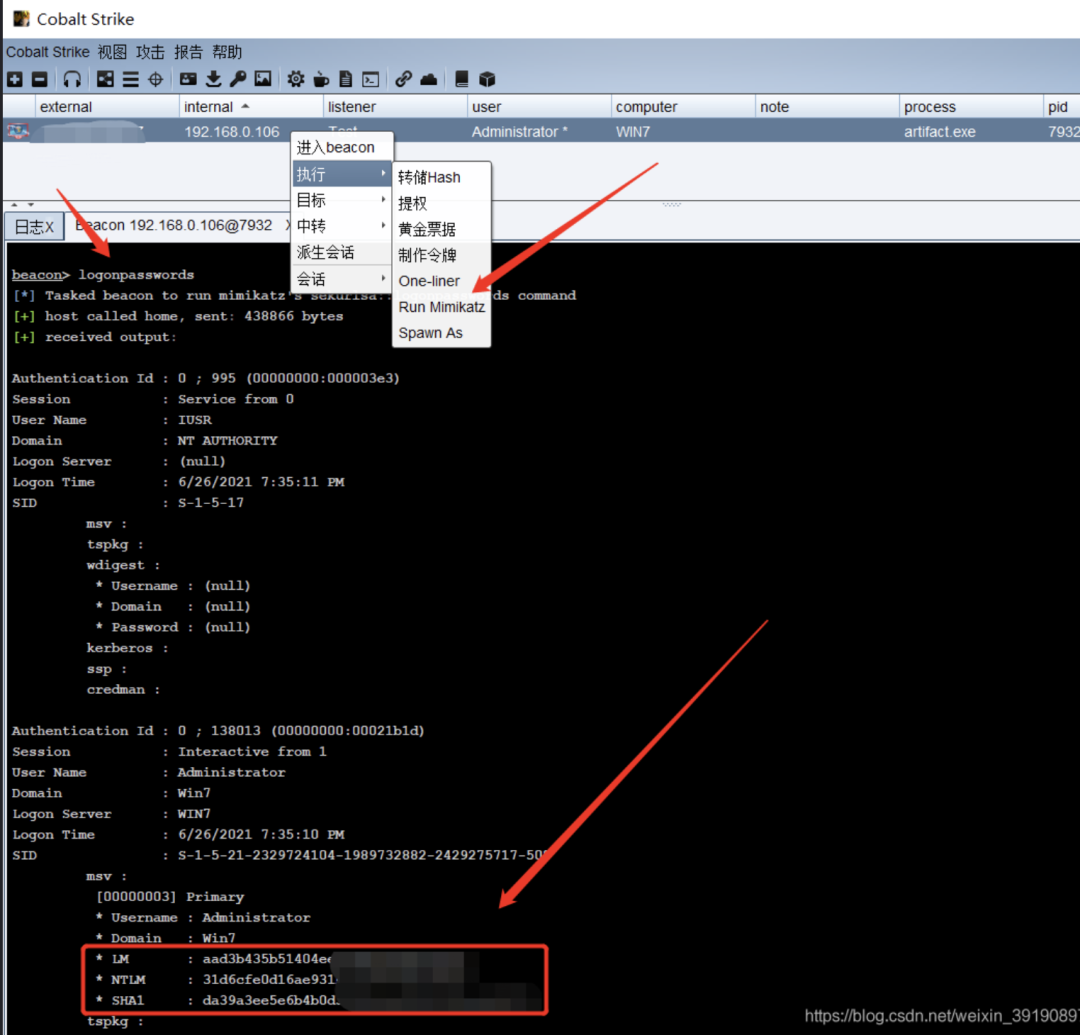Click the cloud web server management icon
This screenshot has width=1080, height=1035.
click(x=428, y=79)
